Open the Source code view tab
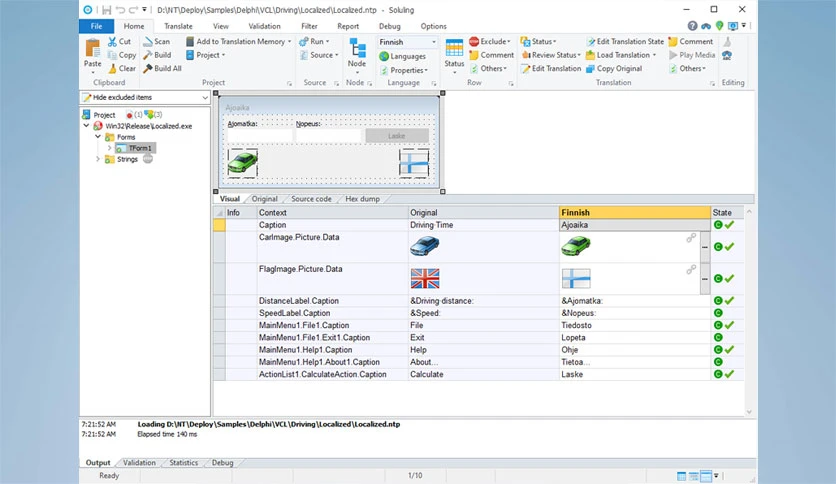Image resolution: width=836 pixels, height=484 pixels. pyautogui.click(x=311, y=199)
